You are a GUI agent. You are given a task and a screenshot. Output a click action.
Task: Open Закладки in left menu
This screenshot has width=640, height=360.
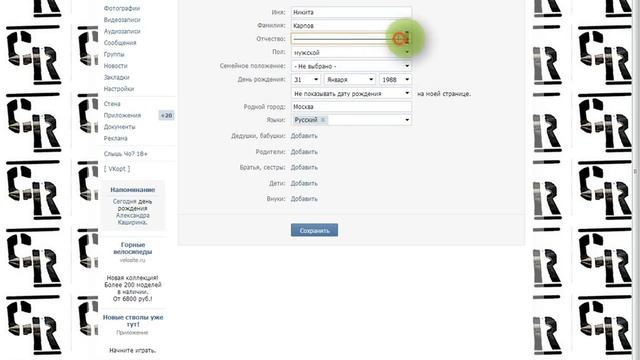point(116,77)
